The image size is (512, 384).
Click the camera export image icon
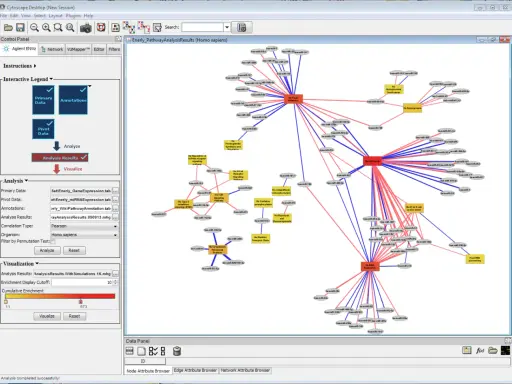pyautogui.click(x=86, y=28)
